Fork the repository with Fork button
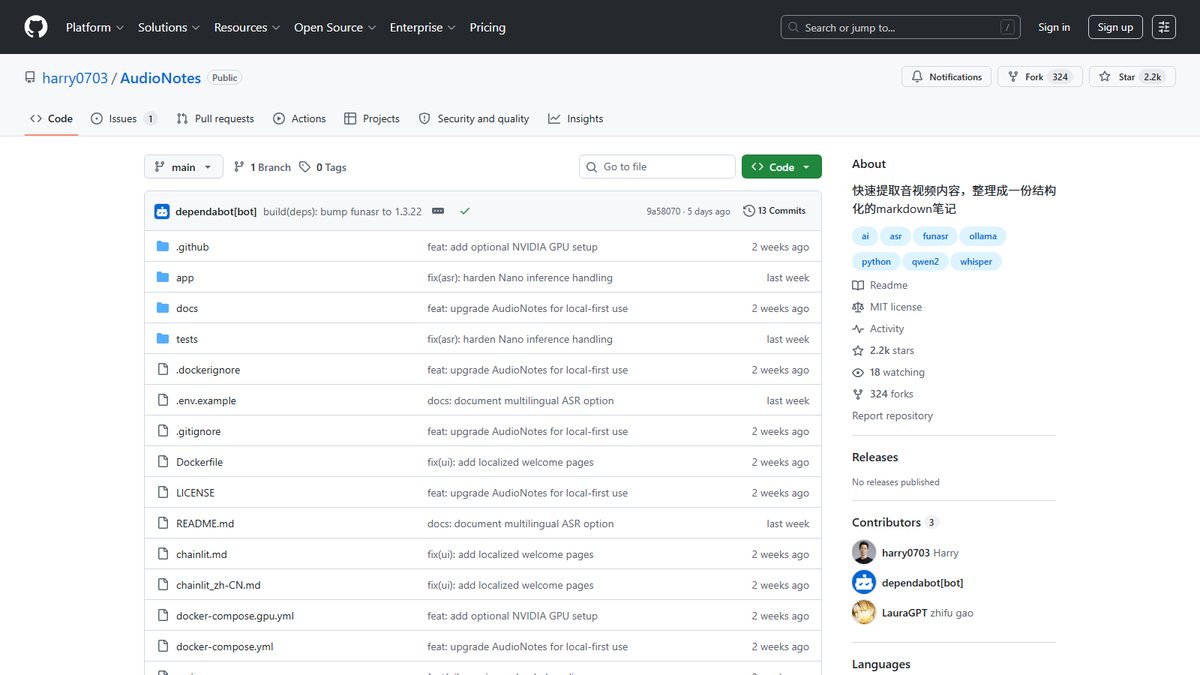Viewport: 1200px width, 675px height. tap(1040, 77)
